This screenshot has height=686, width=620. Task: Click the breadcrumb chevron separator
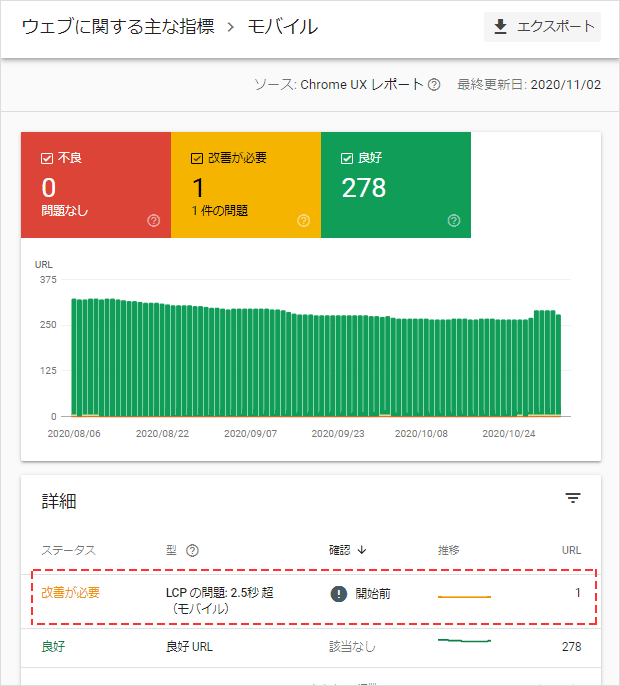[231, 27]
